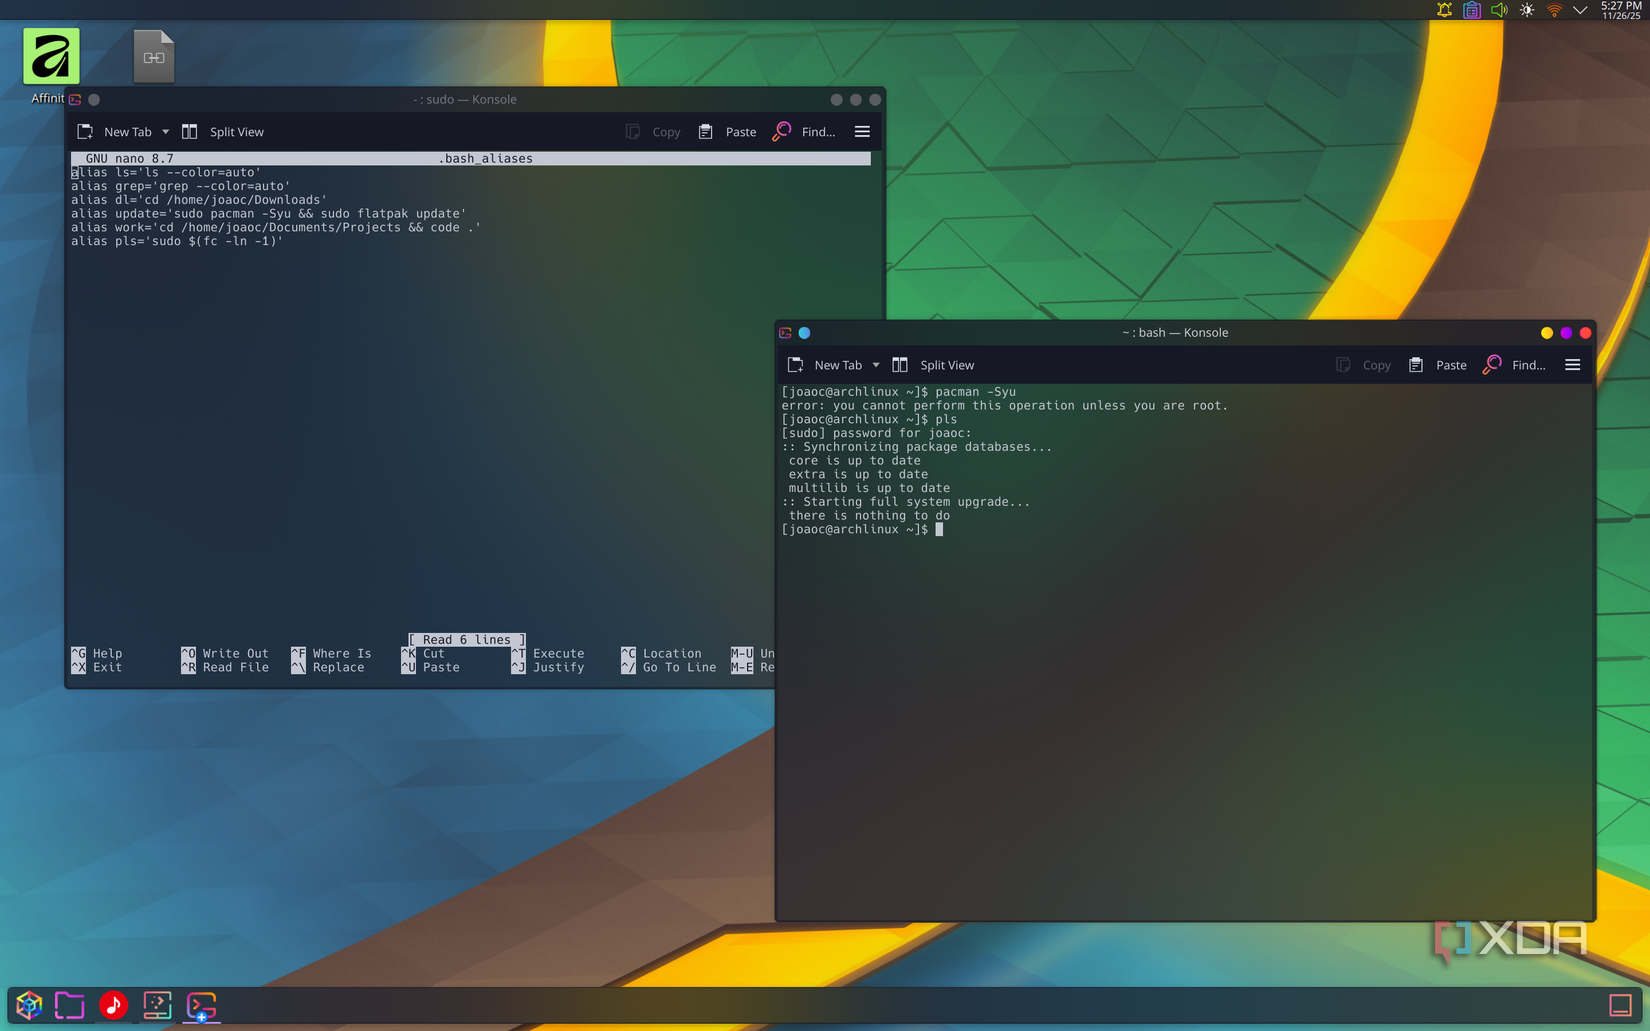Open Find in the sudo Konsole window
The height and width of the screenshot is (1031, 1650).
click(806, 131)
